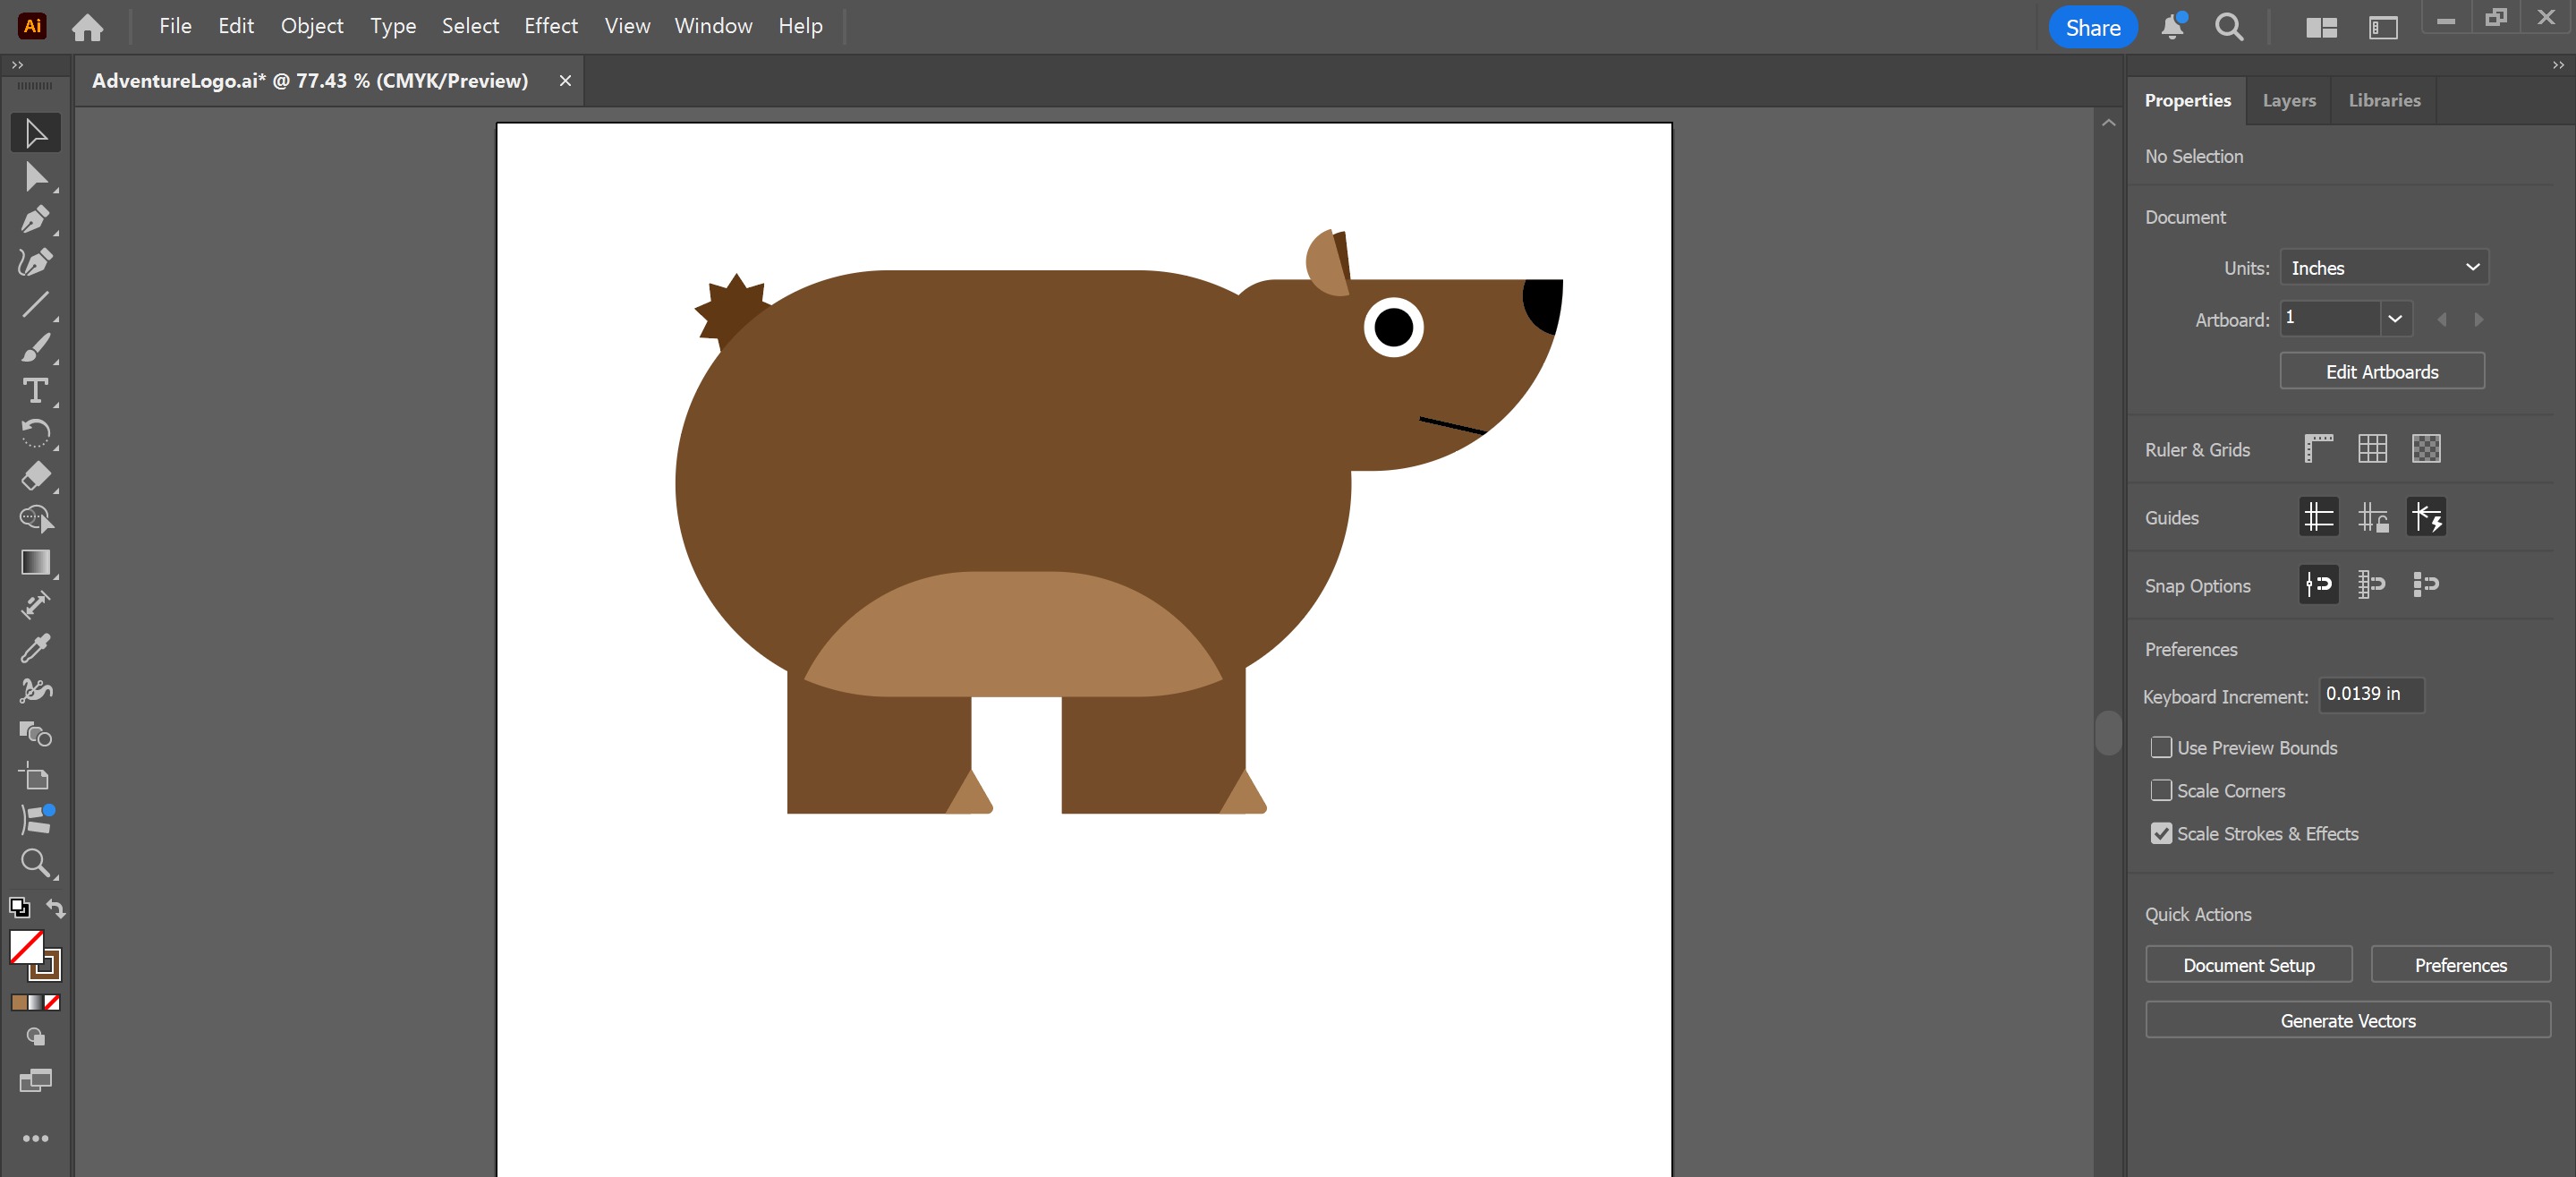Viewport: 2576px width, 1177px height.
Task: Click Edit Artboards button
Action: [2381, 371]
